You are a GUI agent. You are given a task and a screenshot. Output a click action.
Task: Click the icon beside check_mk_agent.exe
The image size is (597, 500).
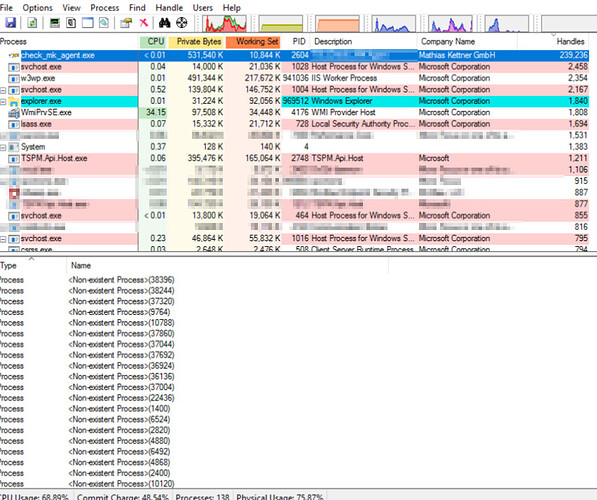tap(14, 55)
